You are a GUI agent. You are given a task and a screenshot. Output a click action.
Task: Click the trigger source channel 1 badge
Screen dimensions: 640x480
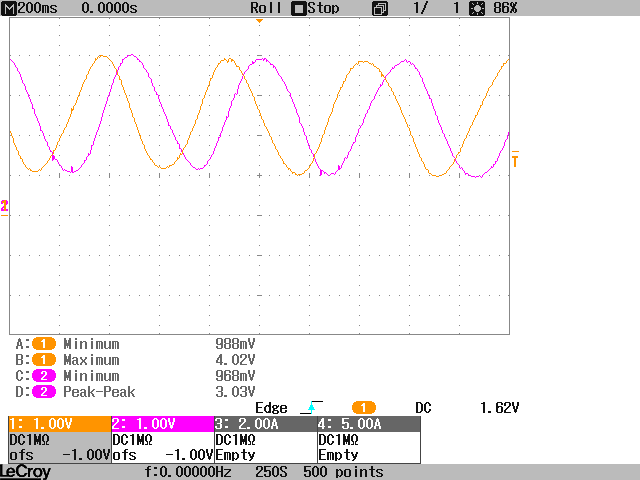coord(364,408)
